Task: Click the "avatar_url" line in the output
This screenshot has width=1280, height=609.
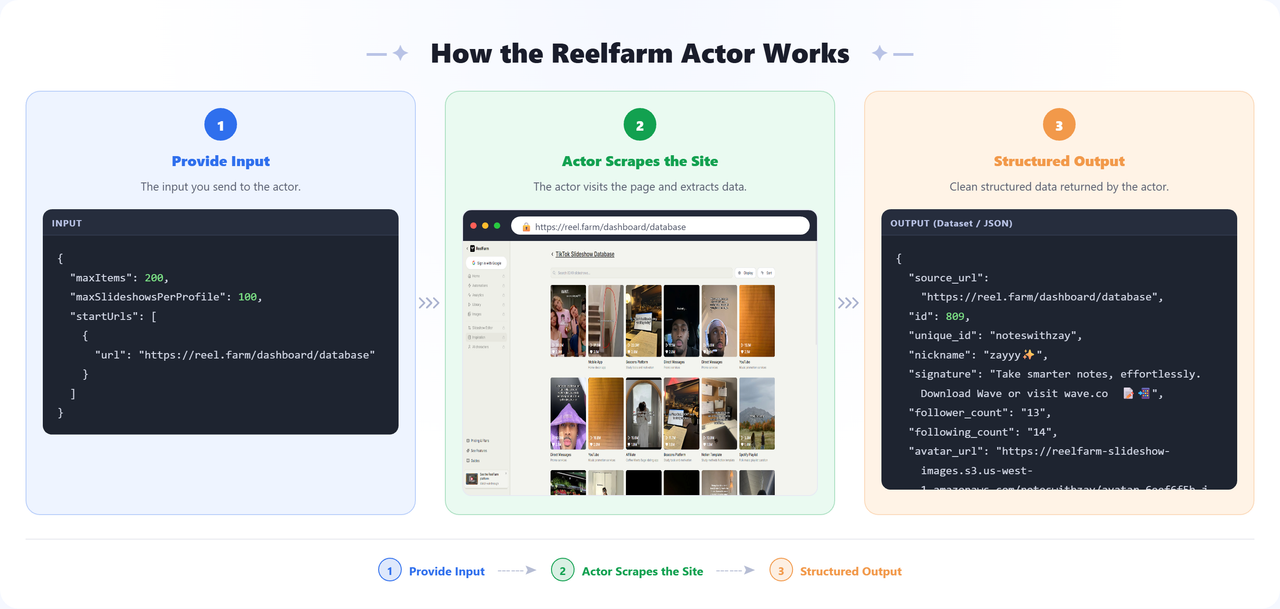Action: [x=1039, y=451]
